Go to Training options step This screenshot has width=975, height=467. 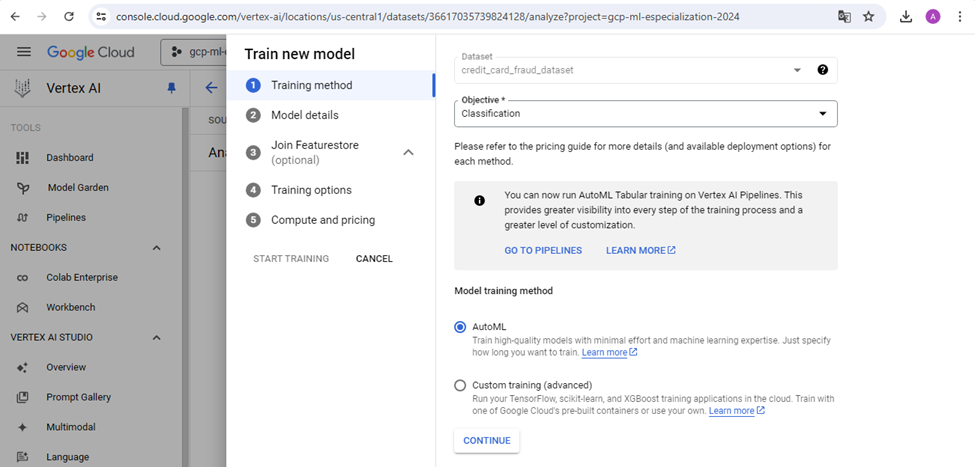(330, 190)
